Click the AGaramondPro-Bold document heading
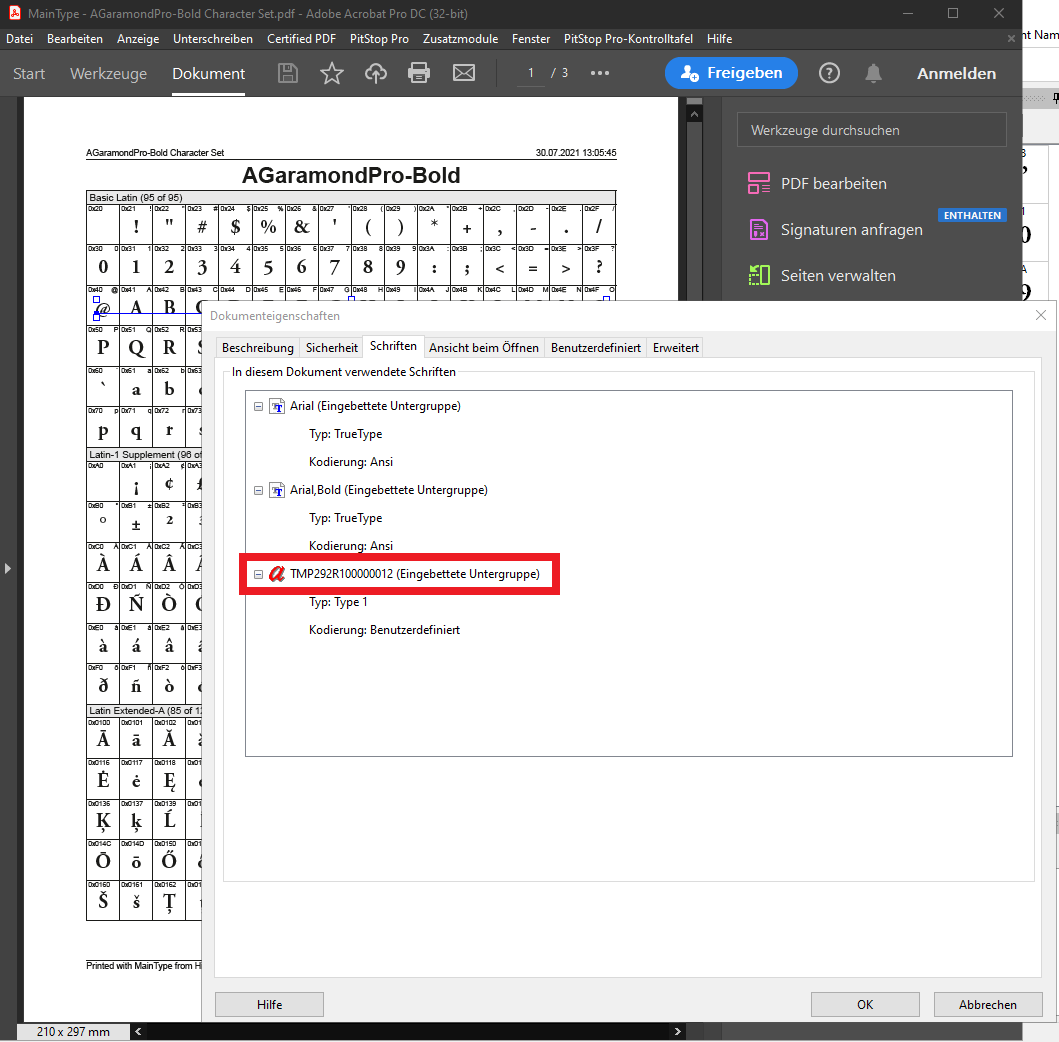1059x1042 pixels. click(x=351, y=176)
